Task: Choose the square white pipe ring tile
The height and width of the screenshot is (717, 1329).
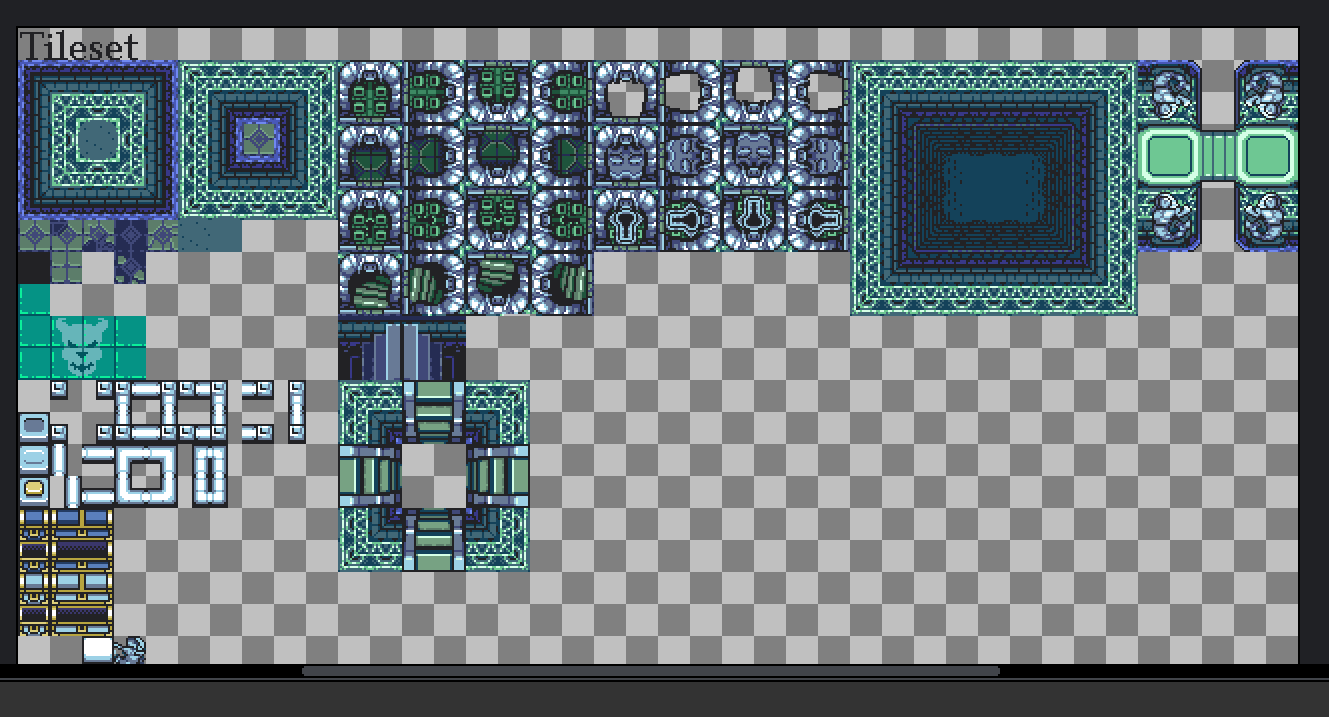Action: click(146, 475)
